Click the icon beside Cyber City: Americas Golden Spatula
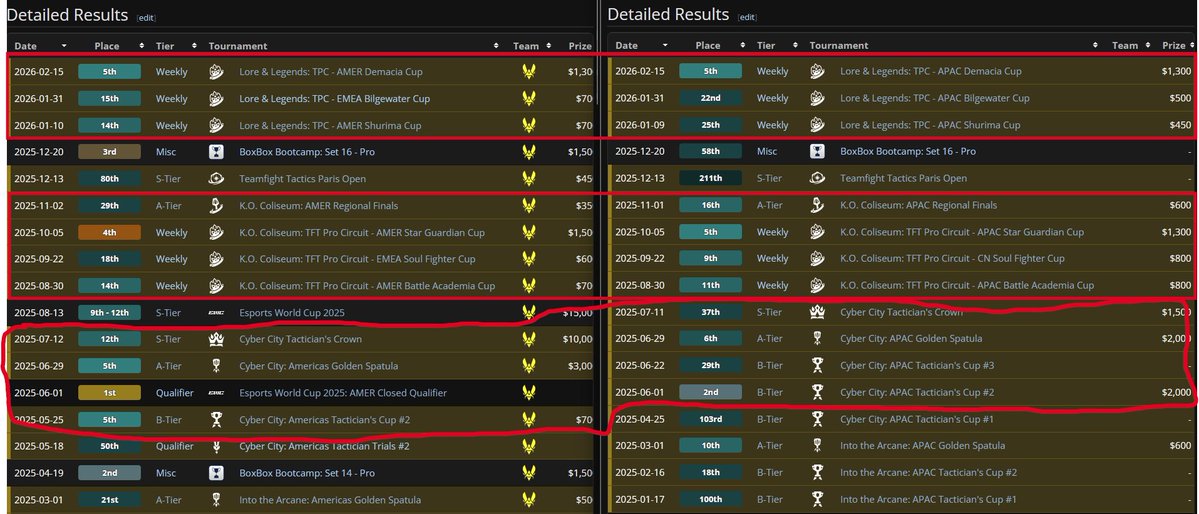This screenshot has height=514, width=1199. coord(216,366)
